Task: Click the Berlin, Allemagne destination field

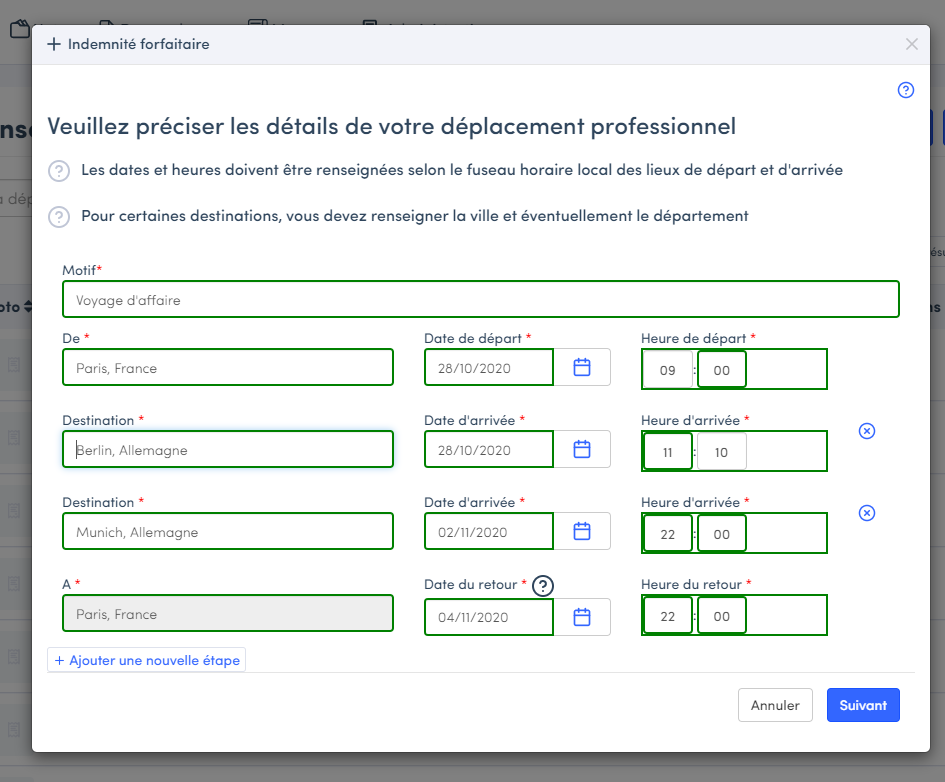Action: 228,449
